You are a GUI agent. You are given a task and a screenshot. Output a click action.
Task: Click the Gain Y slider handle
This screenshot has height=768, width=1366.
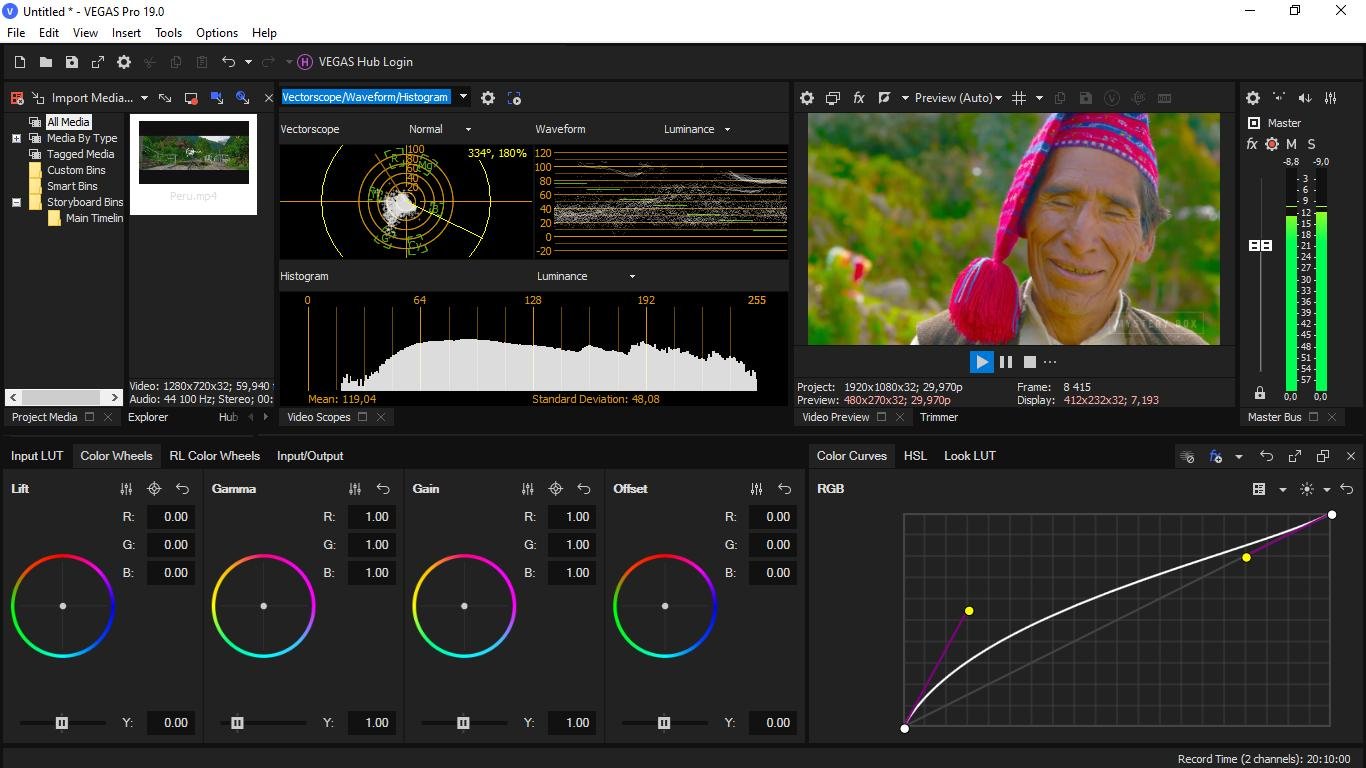pos(463,722)
